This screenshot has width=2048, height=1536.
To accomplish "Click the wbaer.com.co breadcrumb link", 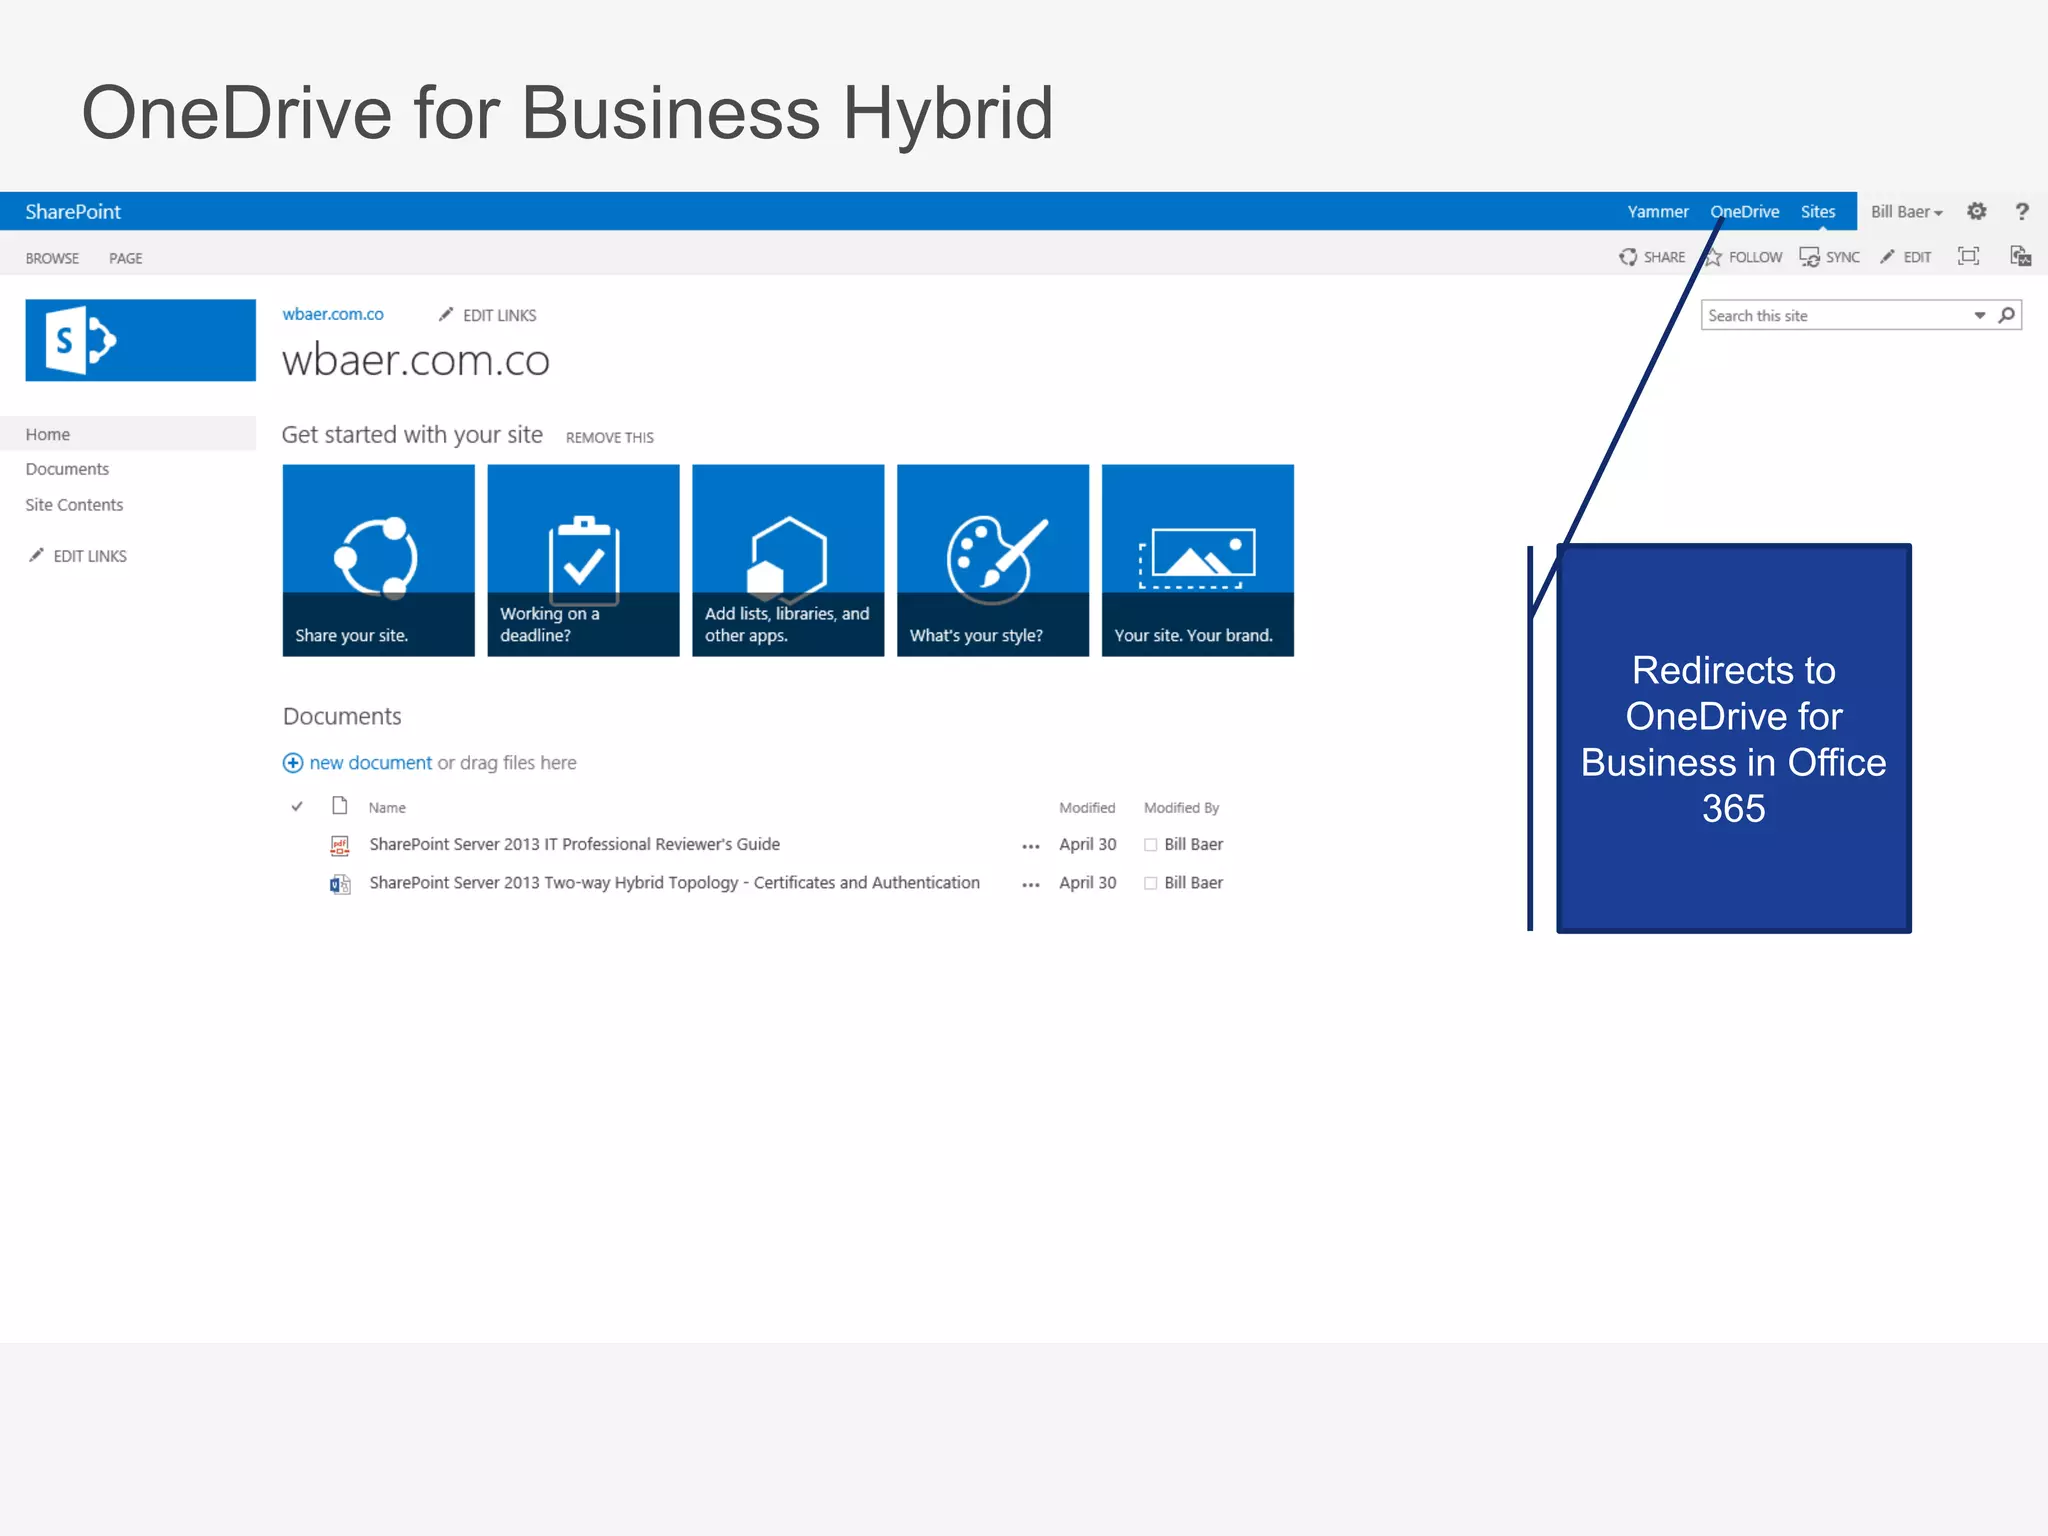I will click(333, 314).
